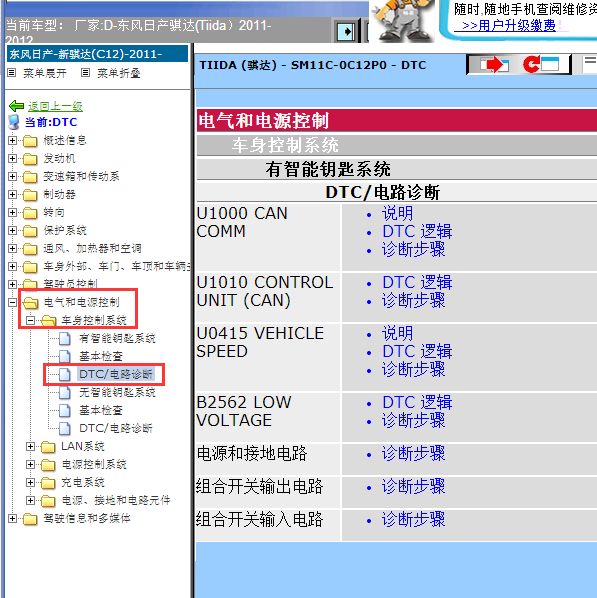Viewport: 597px width, 598px height.
Task: Click the 电气和电源控制 red section header
Action: coord(397,121)
